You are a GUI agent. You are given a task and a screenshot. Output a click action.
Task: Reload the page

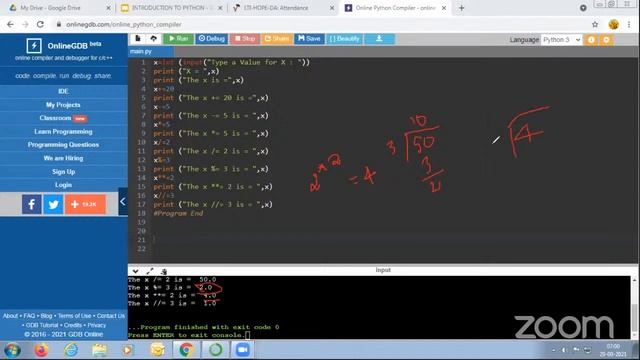coord(40,24)
